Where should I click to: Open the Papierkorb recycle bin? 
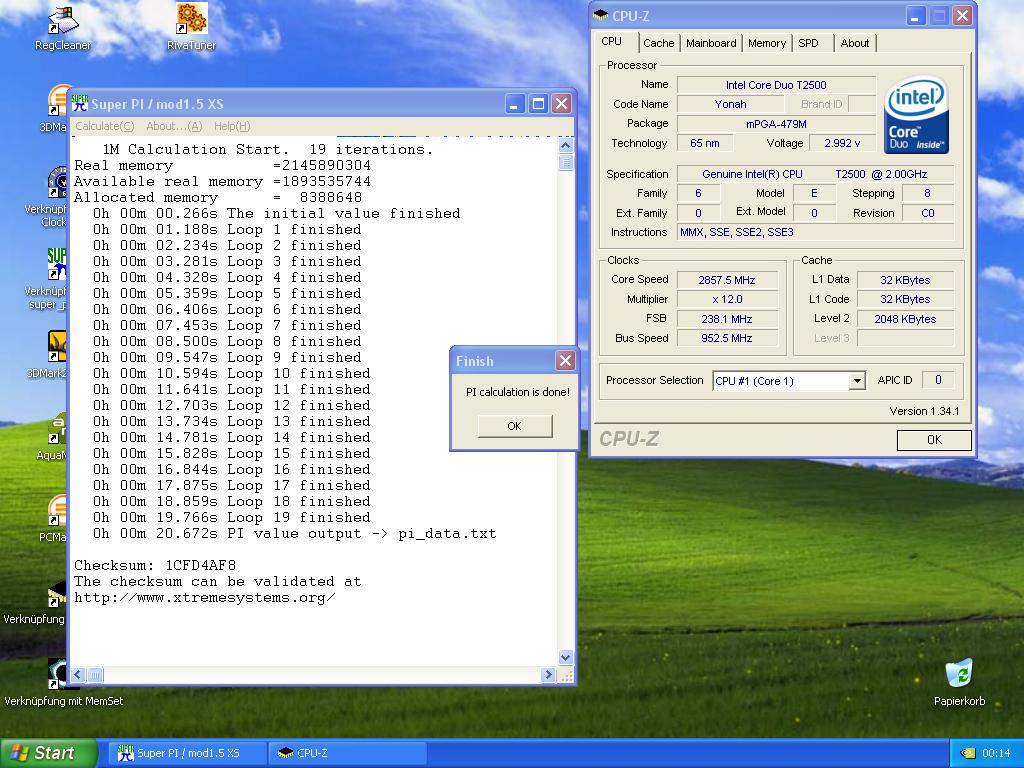[x=959, y=674]
